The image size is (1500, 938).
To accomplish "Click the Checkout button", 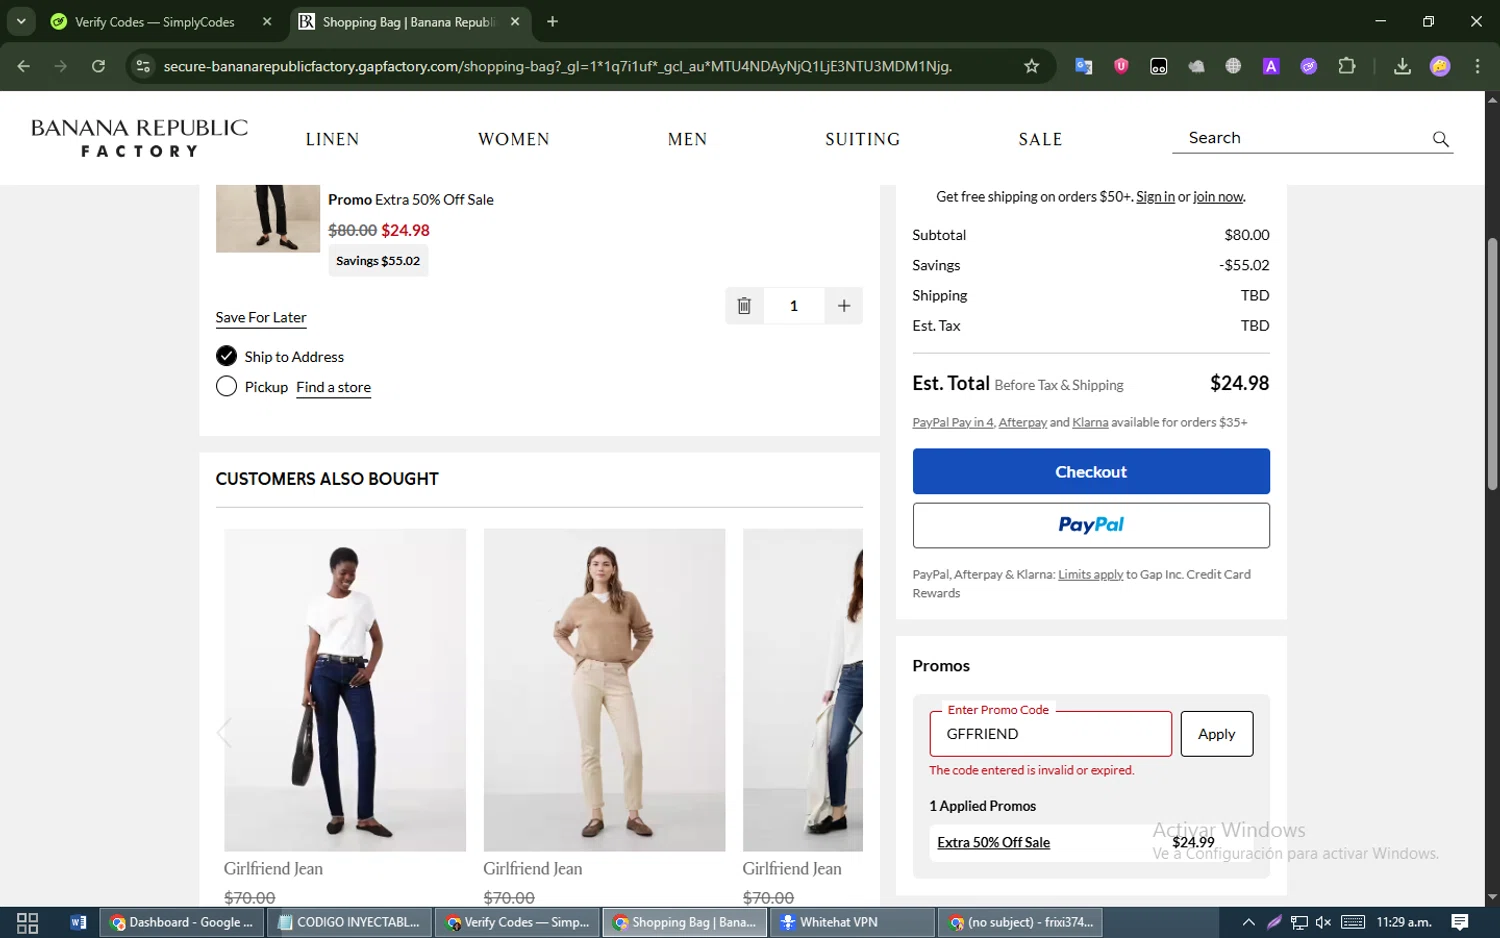I will [1091, 471].
